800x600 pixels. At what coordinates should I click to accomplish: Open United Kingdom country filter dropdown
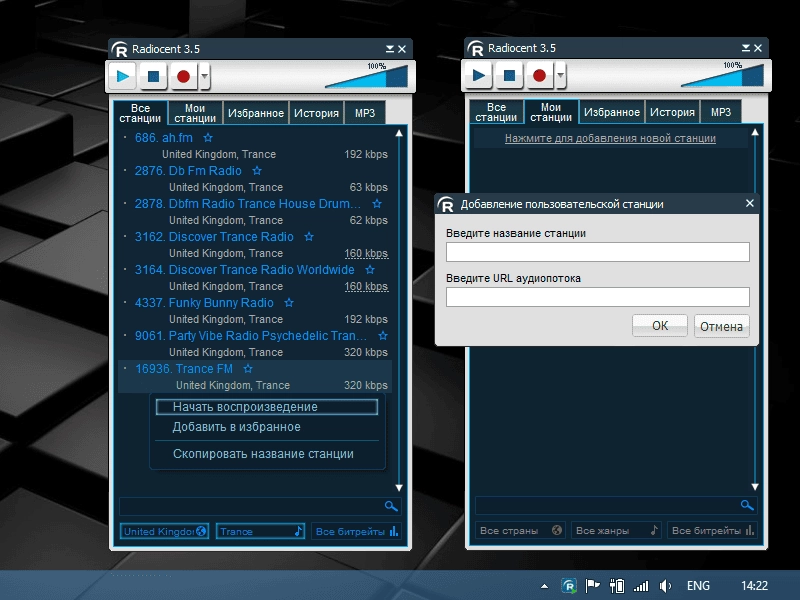coord(164,531)
